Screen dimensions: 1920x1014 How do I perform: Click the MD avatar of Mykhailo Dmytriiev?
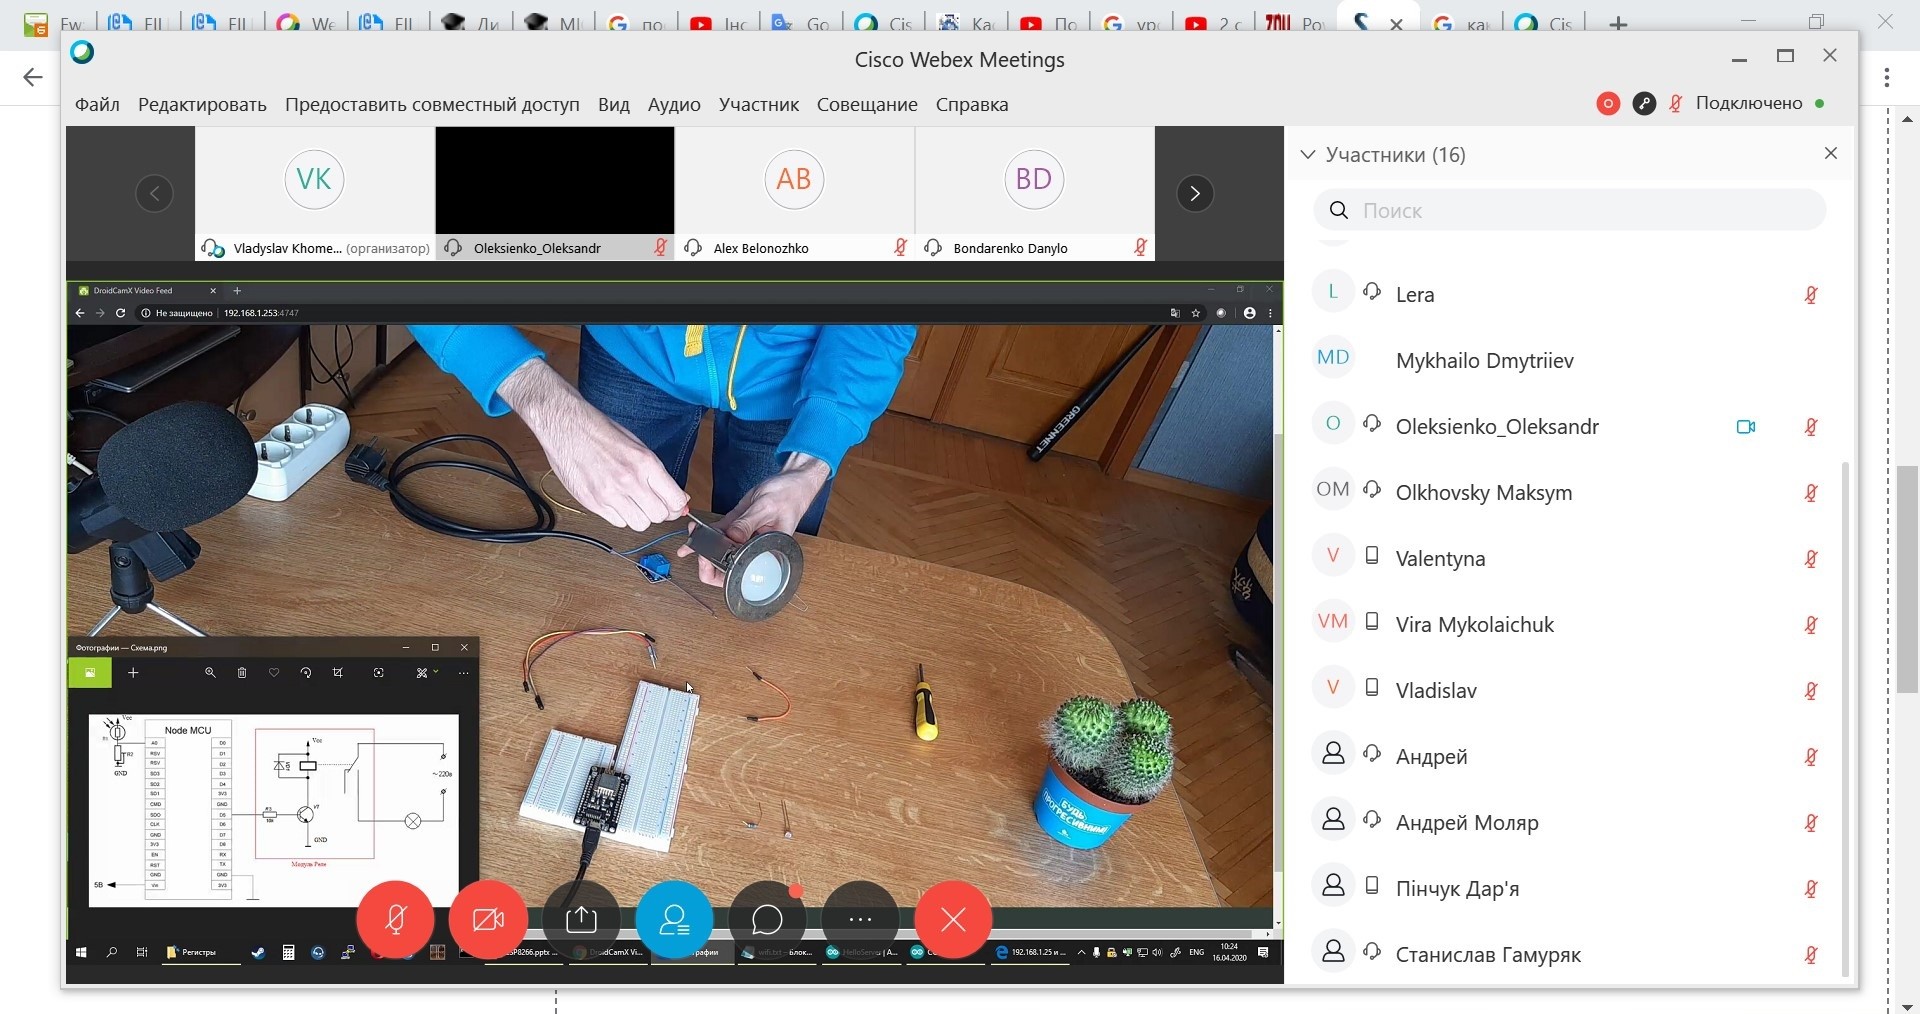click(1333, 358)
